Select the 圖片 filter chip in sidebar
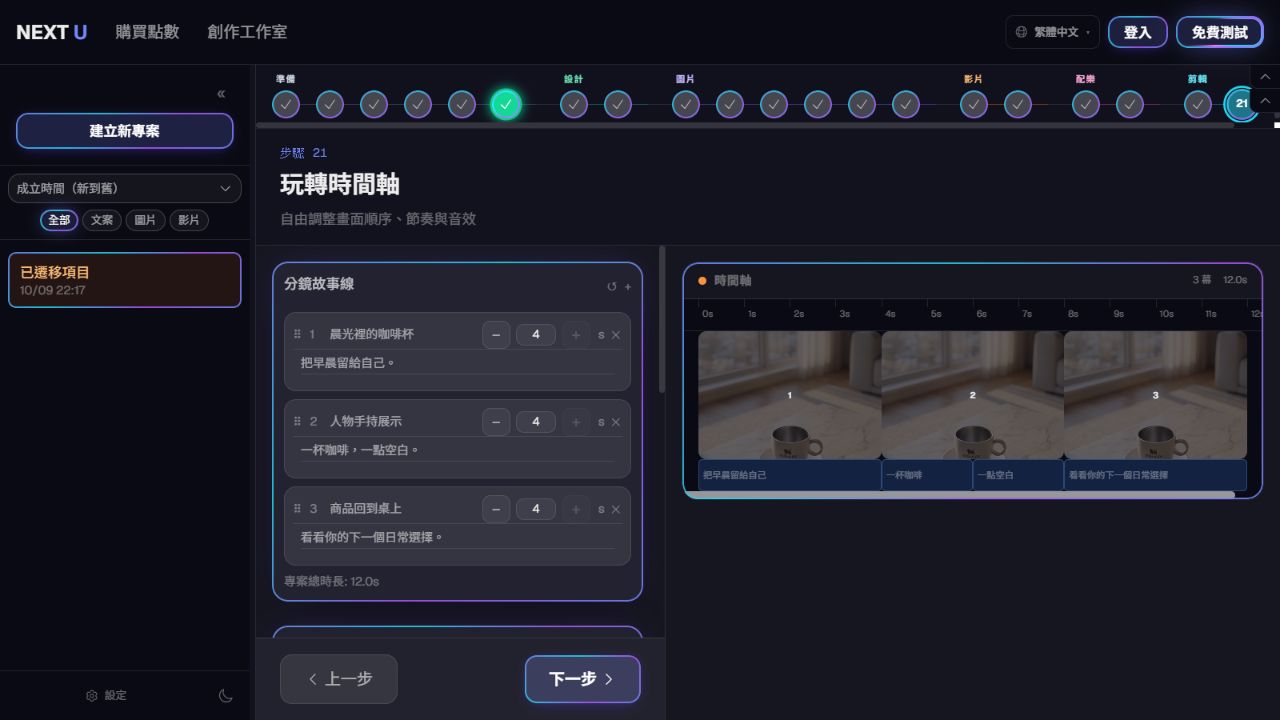Screen dimensions: 1280x720 click(x=145, y=220)
